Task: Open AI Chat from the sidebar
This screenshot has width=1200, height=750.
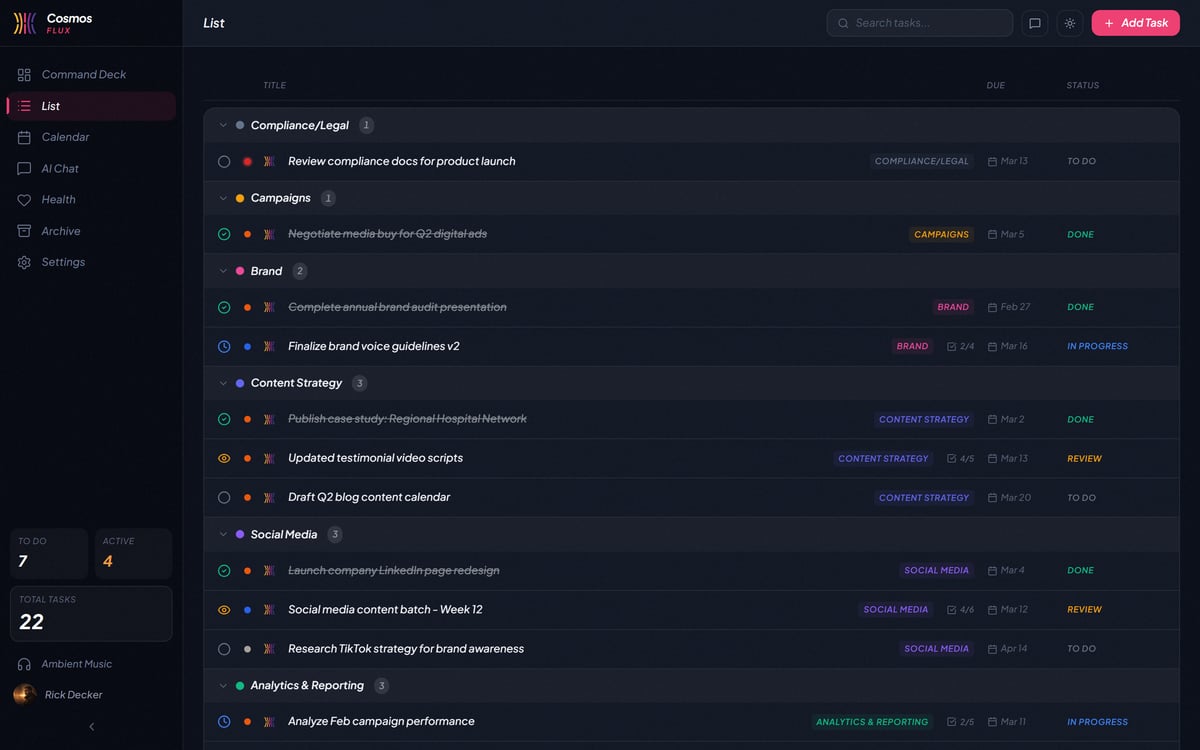Action: point(24,168)
